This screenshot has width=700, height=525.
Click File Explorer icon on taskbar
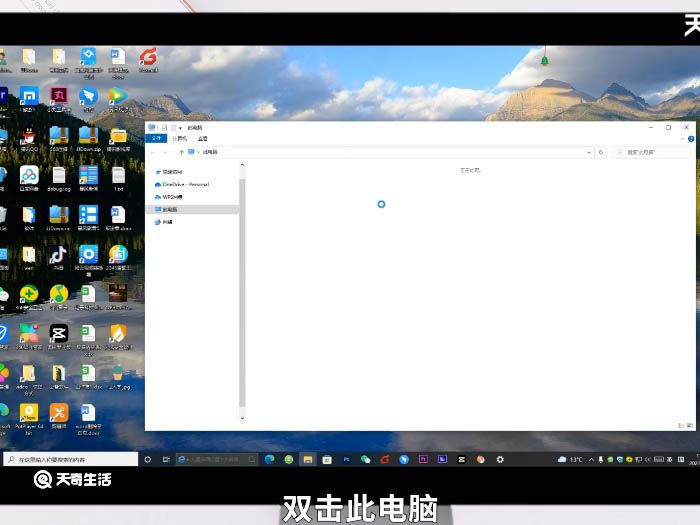pyautogui.click(x=308, y=459)
